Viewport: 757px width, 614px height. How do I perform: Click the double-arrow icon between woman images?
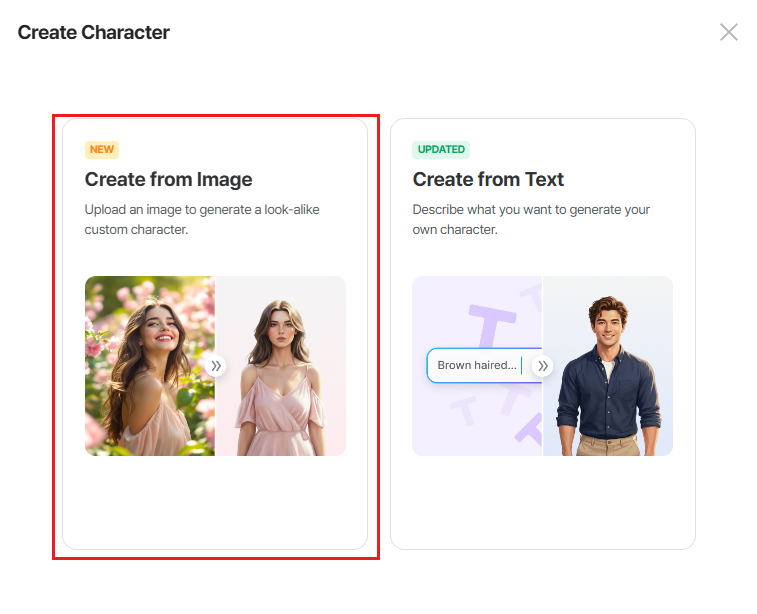216,366
